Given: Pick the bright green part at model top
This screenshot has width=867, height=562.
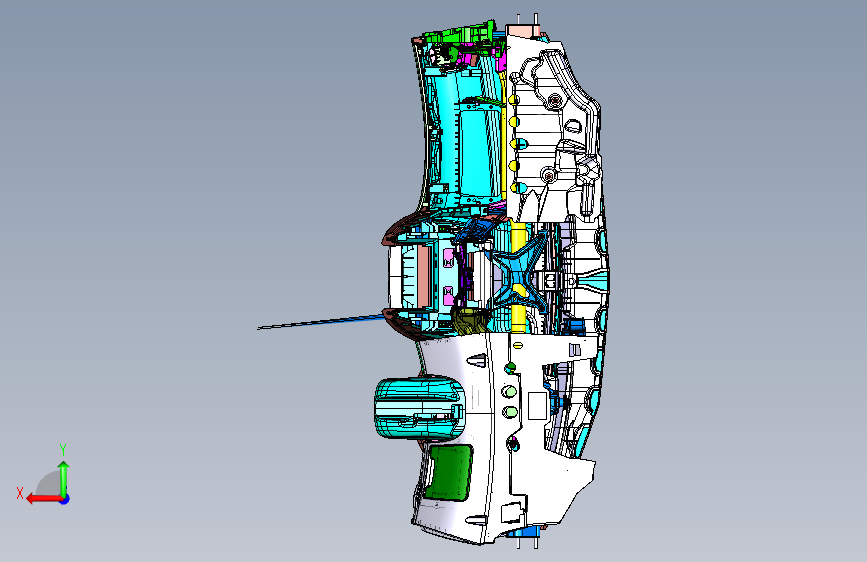Looking at the screenshot, I should coord(457,34).
